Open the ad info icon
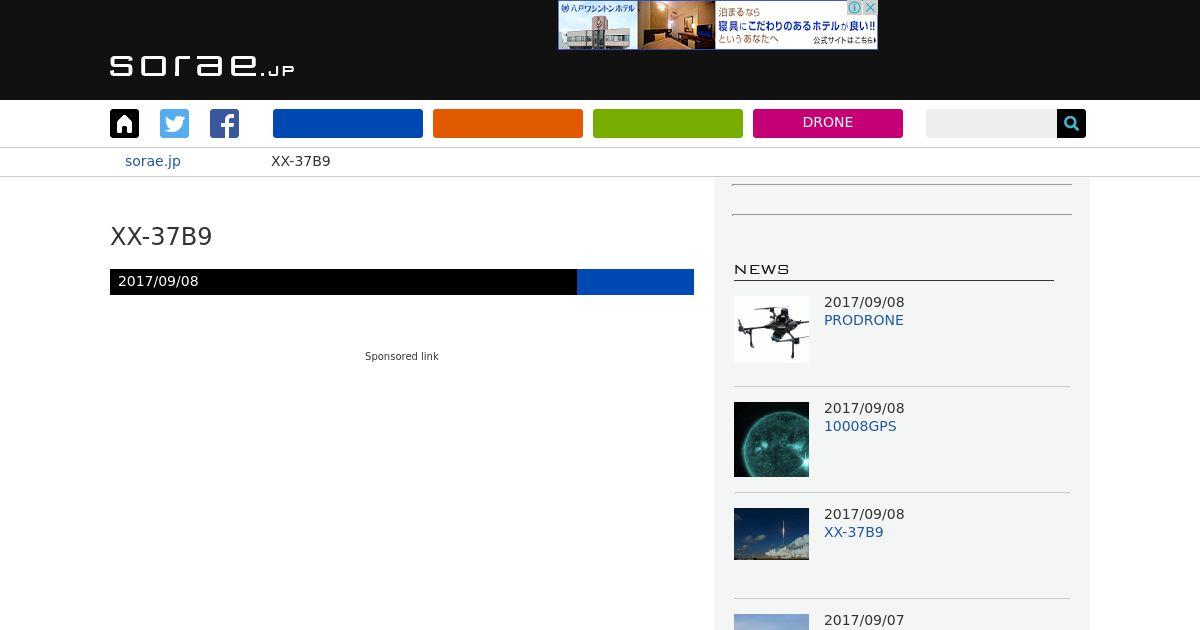Viewport: 1200px width, 630px height. [x=855, y=7]
